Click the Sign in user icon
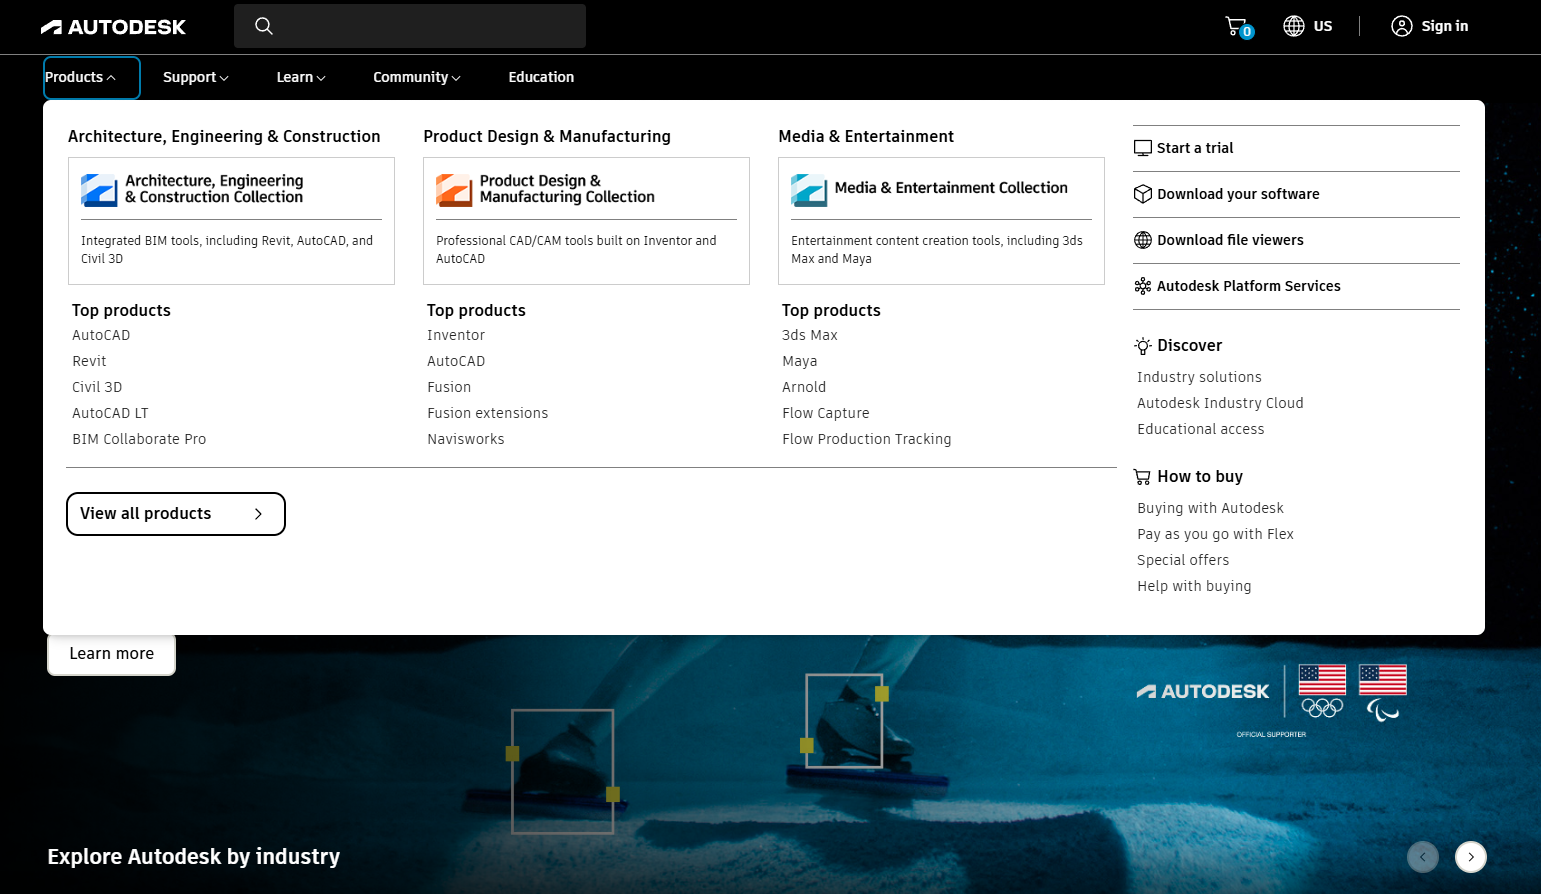This screenshot has width=1541, height=894. 1401,26
